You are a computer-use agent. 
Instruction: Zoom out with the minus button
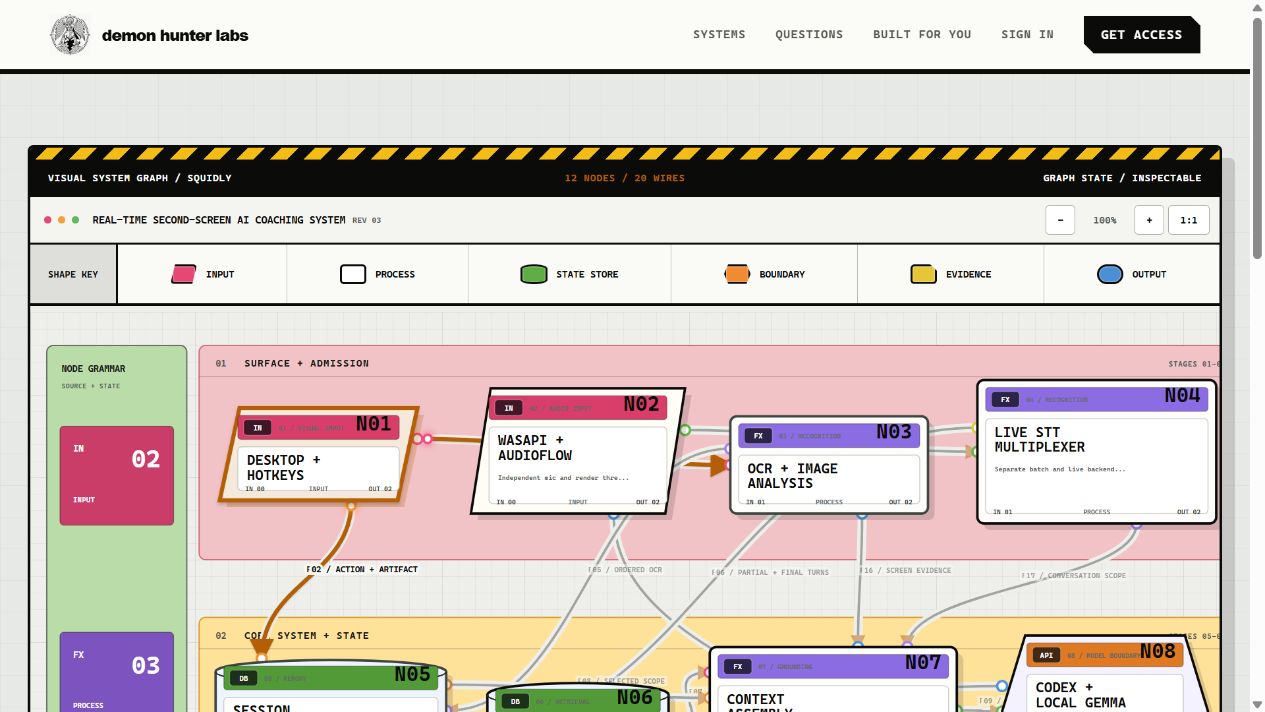pos(1060,220)
